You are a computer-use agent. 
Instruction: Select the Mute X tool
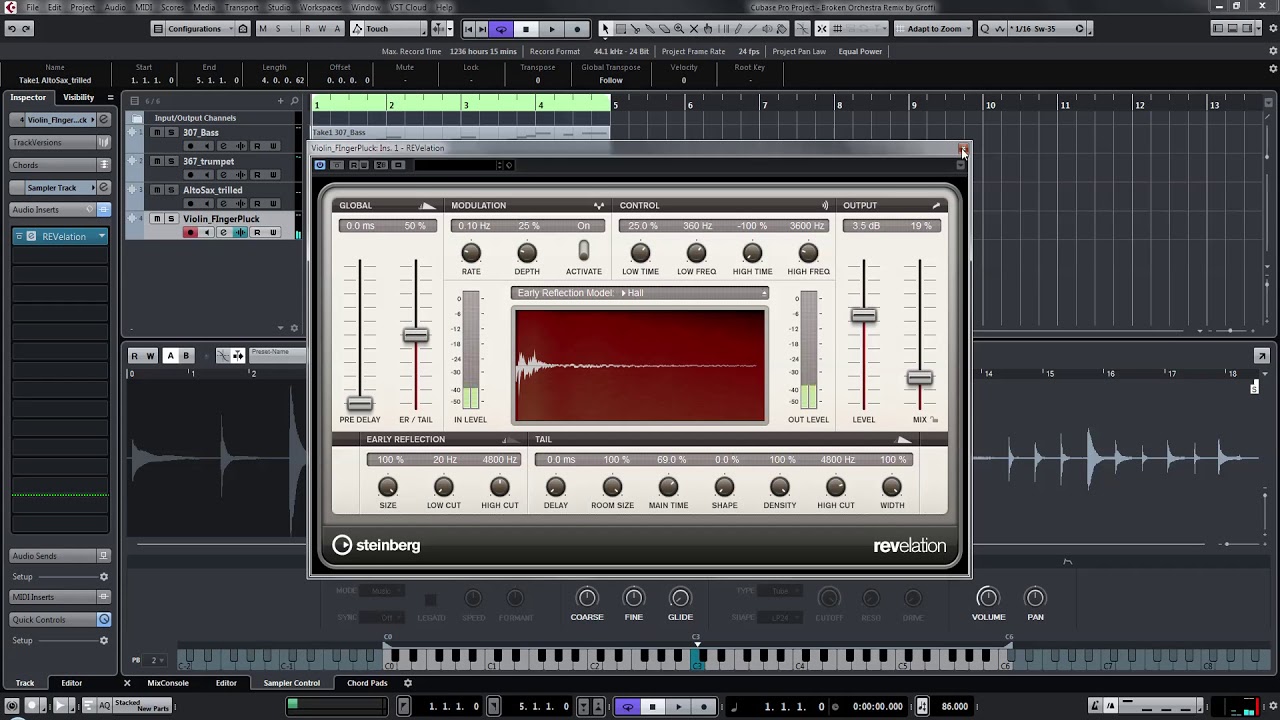pyautogui.click(x=694, y=29)
